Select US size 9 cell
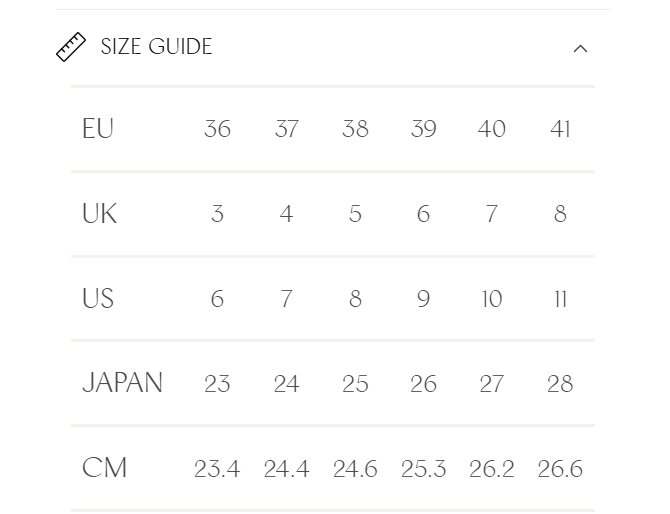This screenshot has width=670, height=514. coord(423,298)
